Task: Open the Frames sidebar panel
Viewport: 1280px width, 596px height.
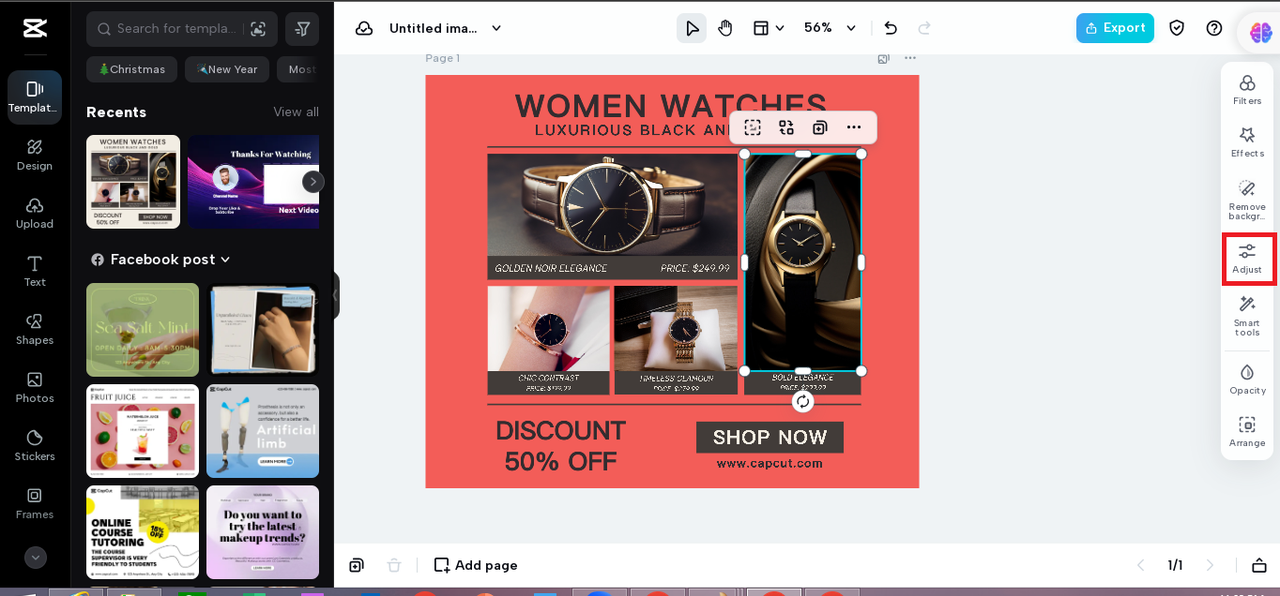Action: (x=35, y=503)
